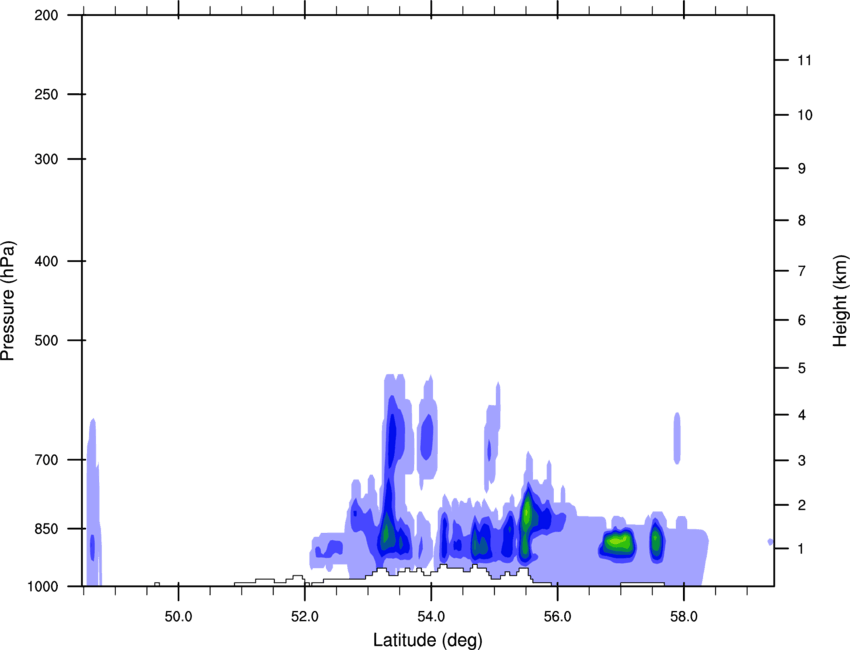Click the 1 km height label
Image resolution: width=850 pixels, height=650 pixels.
(x=802, y=549)
